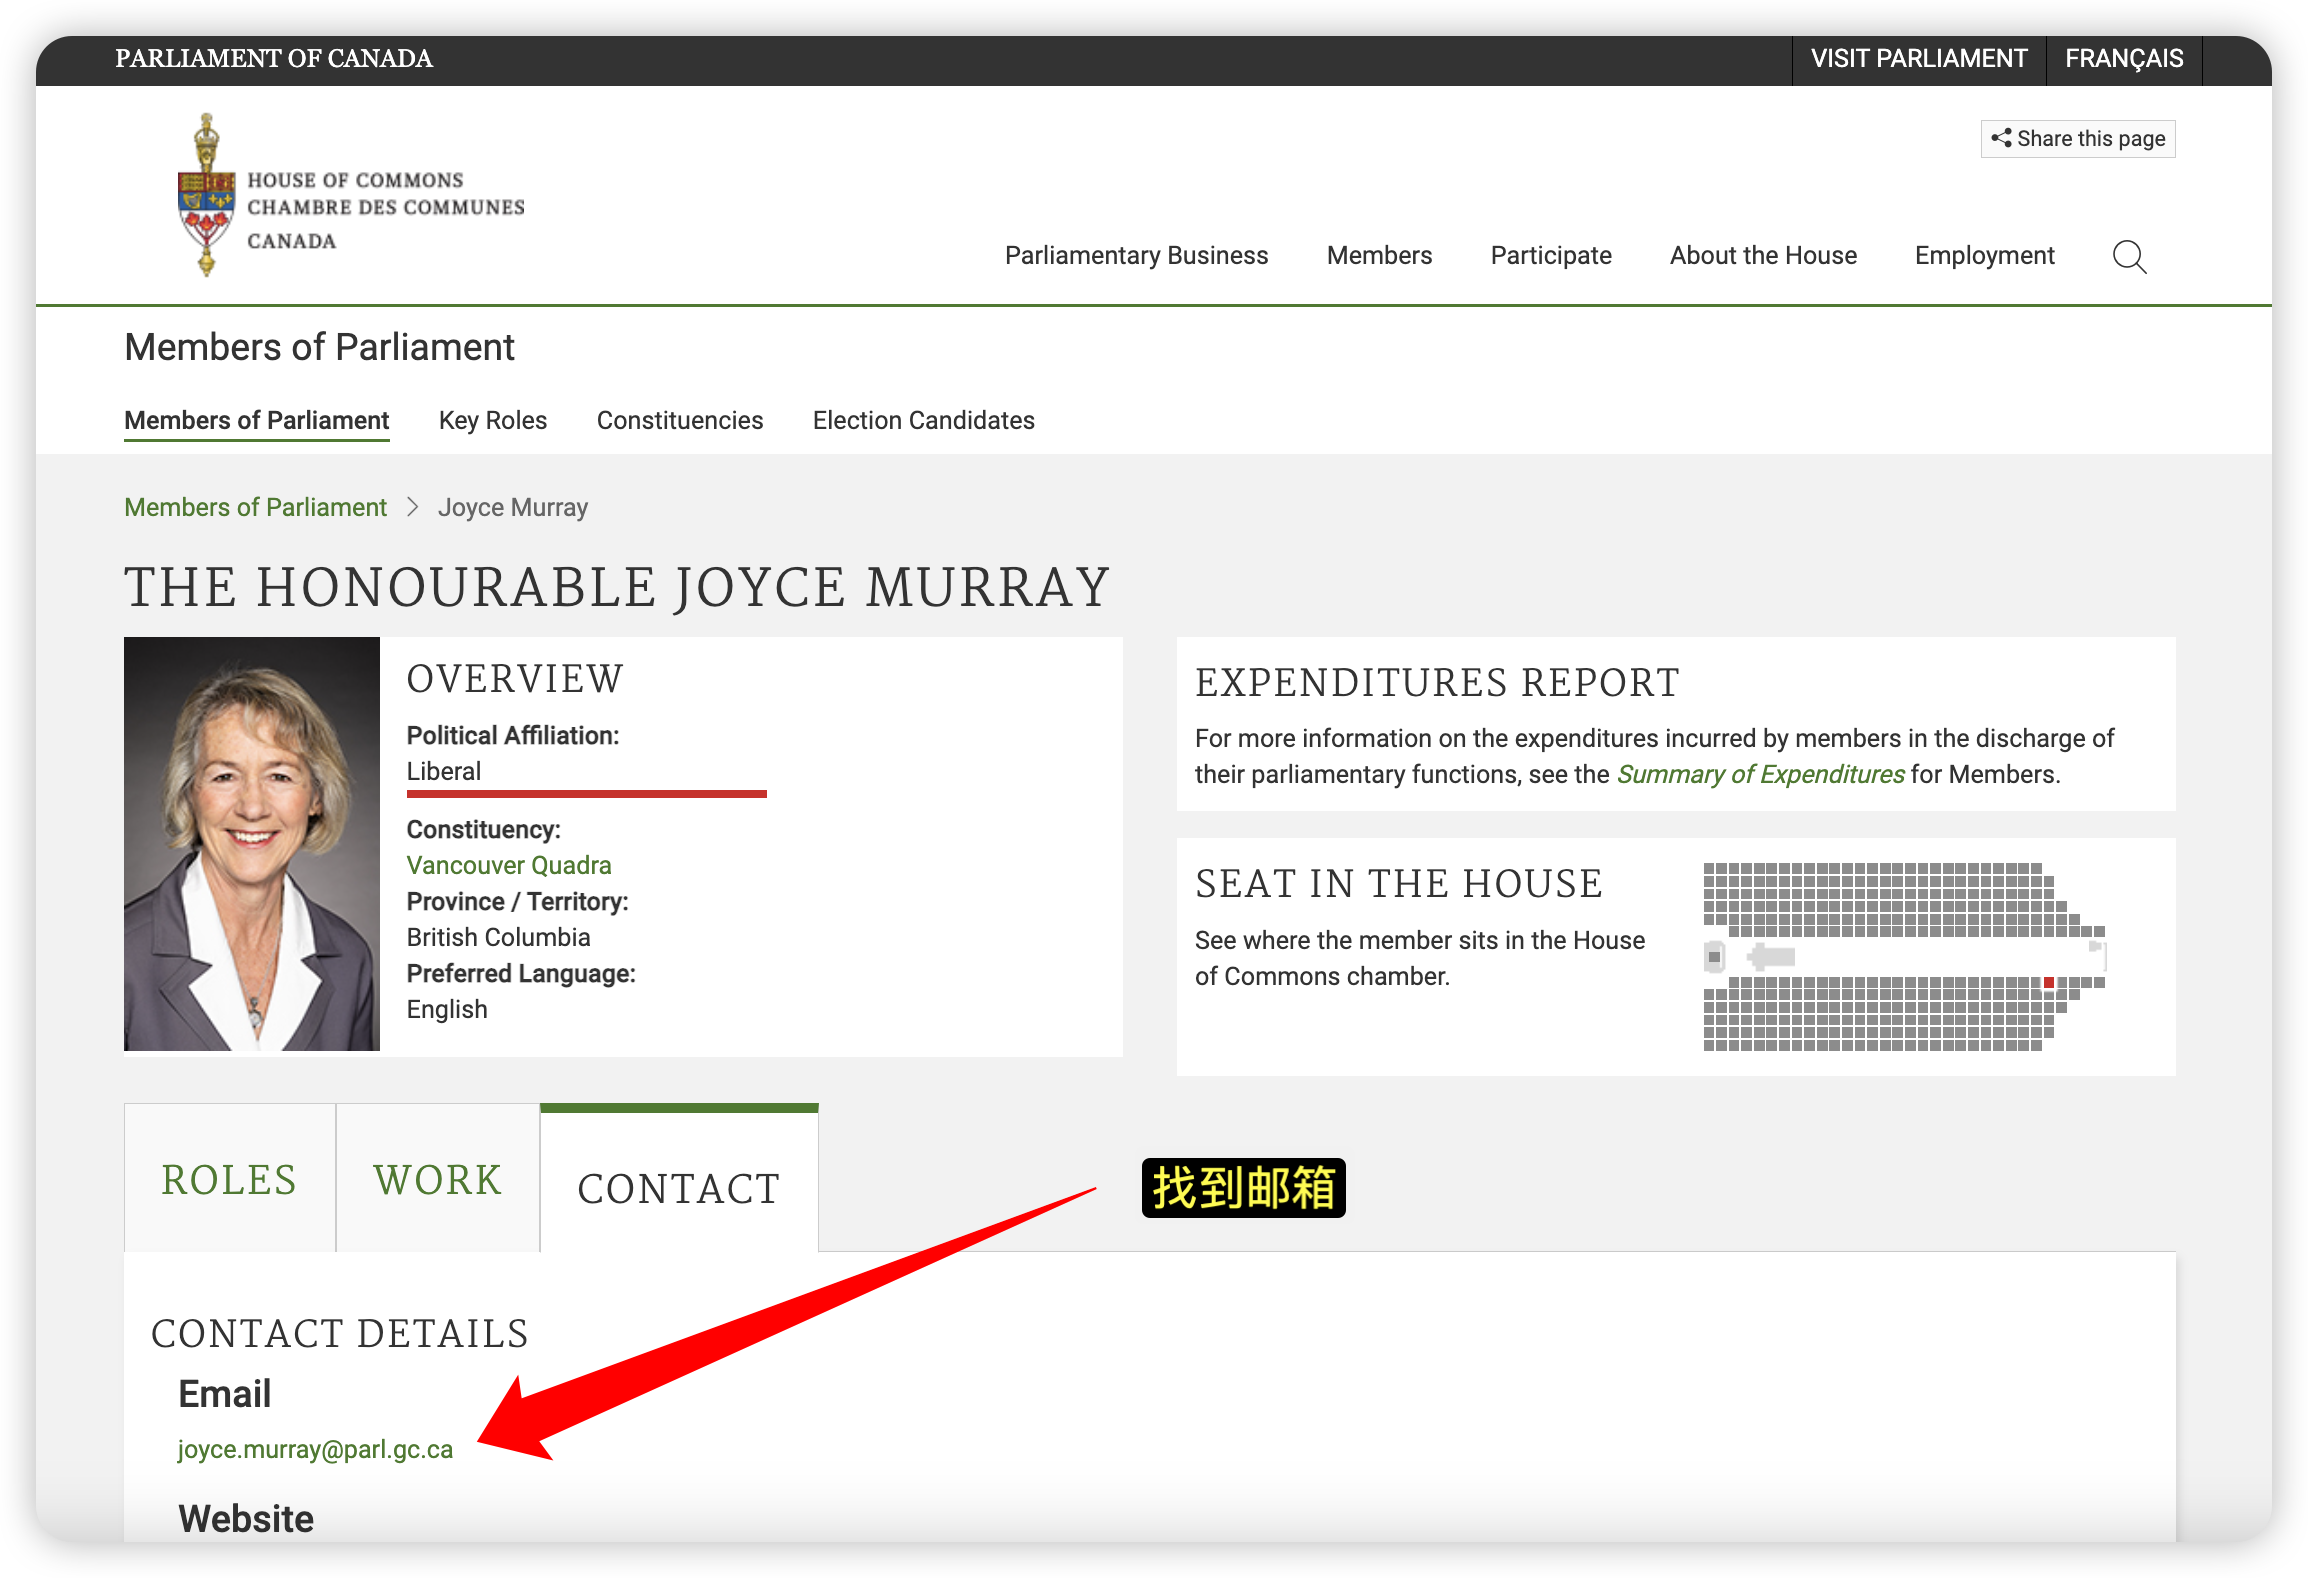Open Parliamentary Business menu
This screenshot has height=1578, width=2308.
1136,256
